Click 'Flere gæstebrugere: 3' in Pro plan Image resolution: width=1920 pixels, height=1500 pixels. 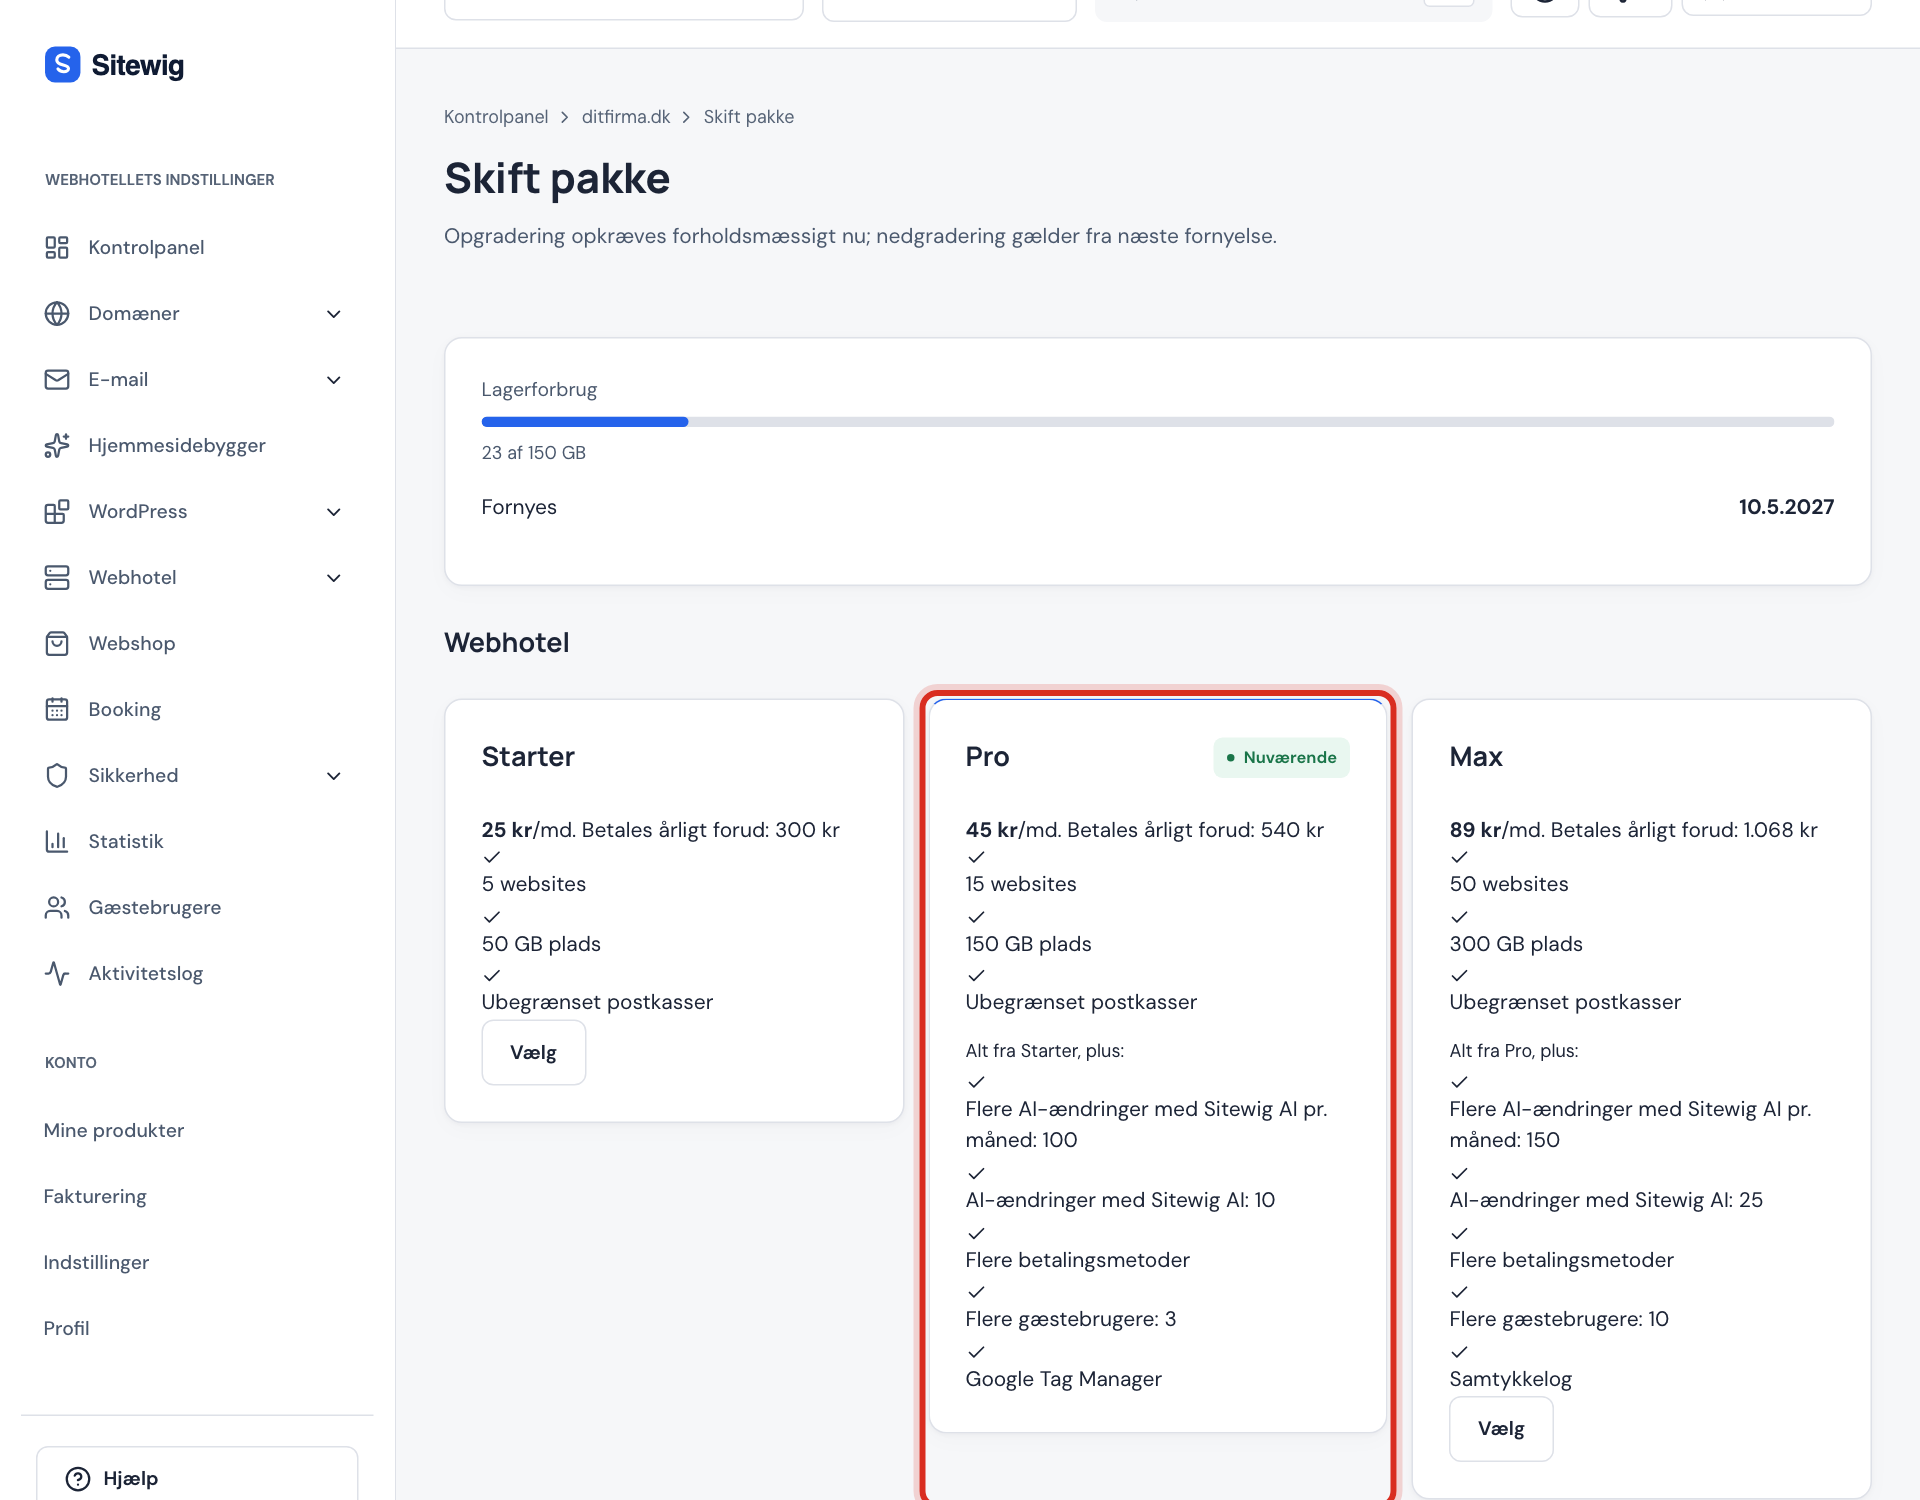(1070, 1319)
